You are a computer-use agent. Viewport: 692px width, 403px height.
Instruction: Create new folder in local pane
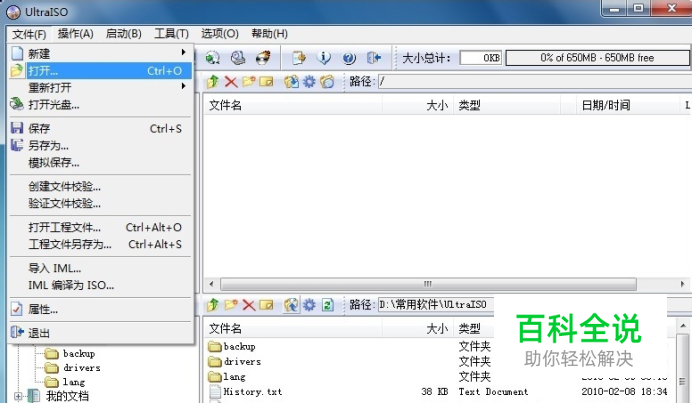(231, 305)
